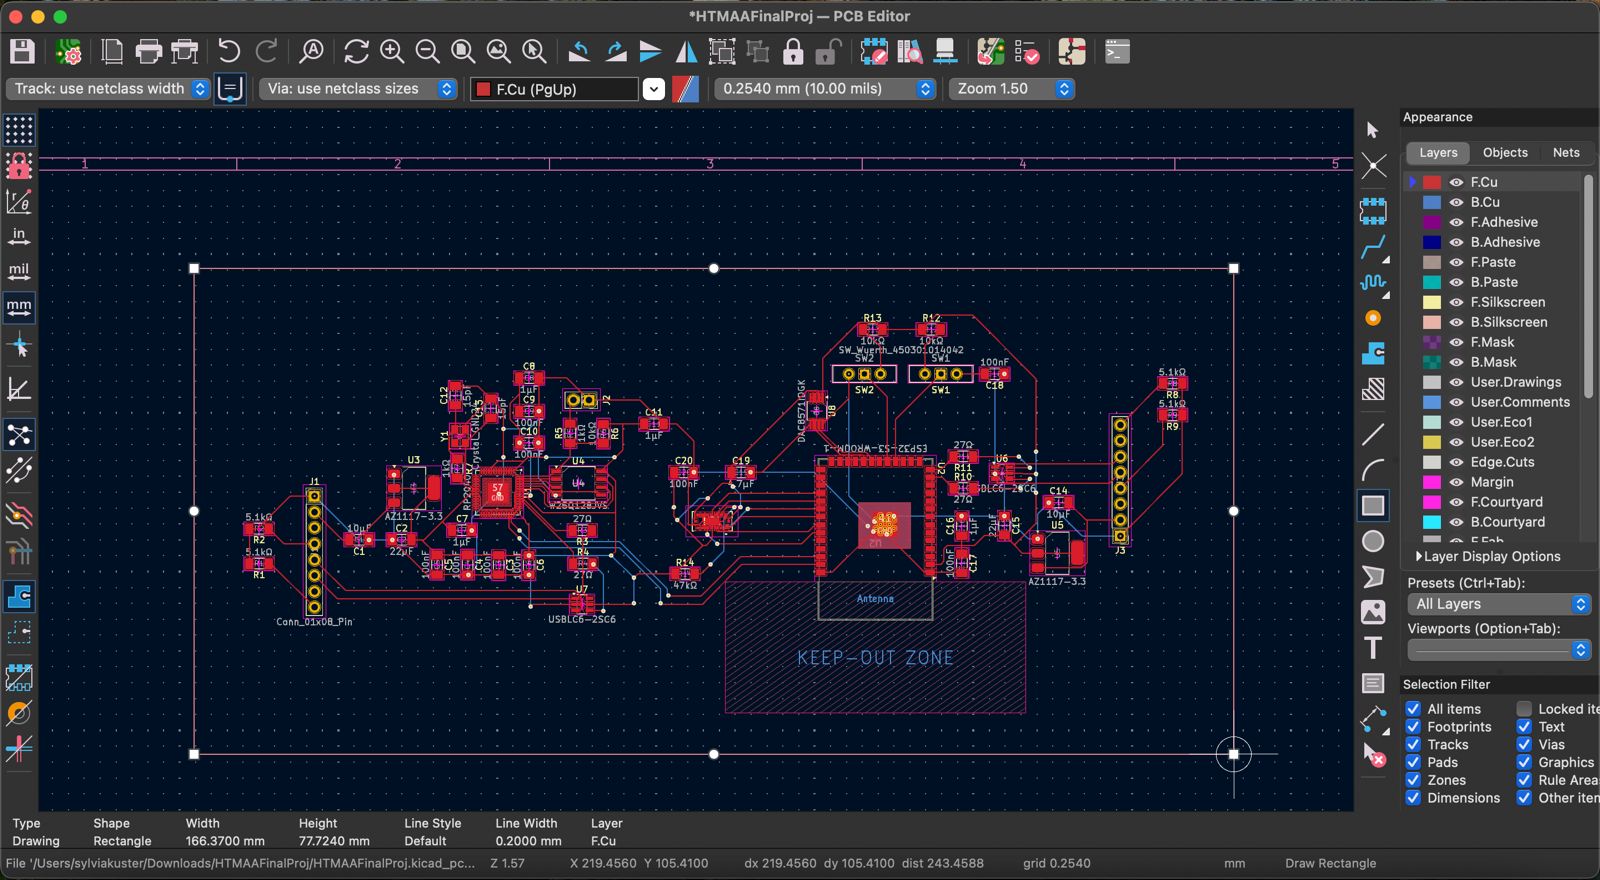The image size is (1600, 880).
Task: Open the Zoom 1.50 selector
Action: pyautogui.click(x=1011, y=89)
